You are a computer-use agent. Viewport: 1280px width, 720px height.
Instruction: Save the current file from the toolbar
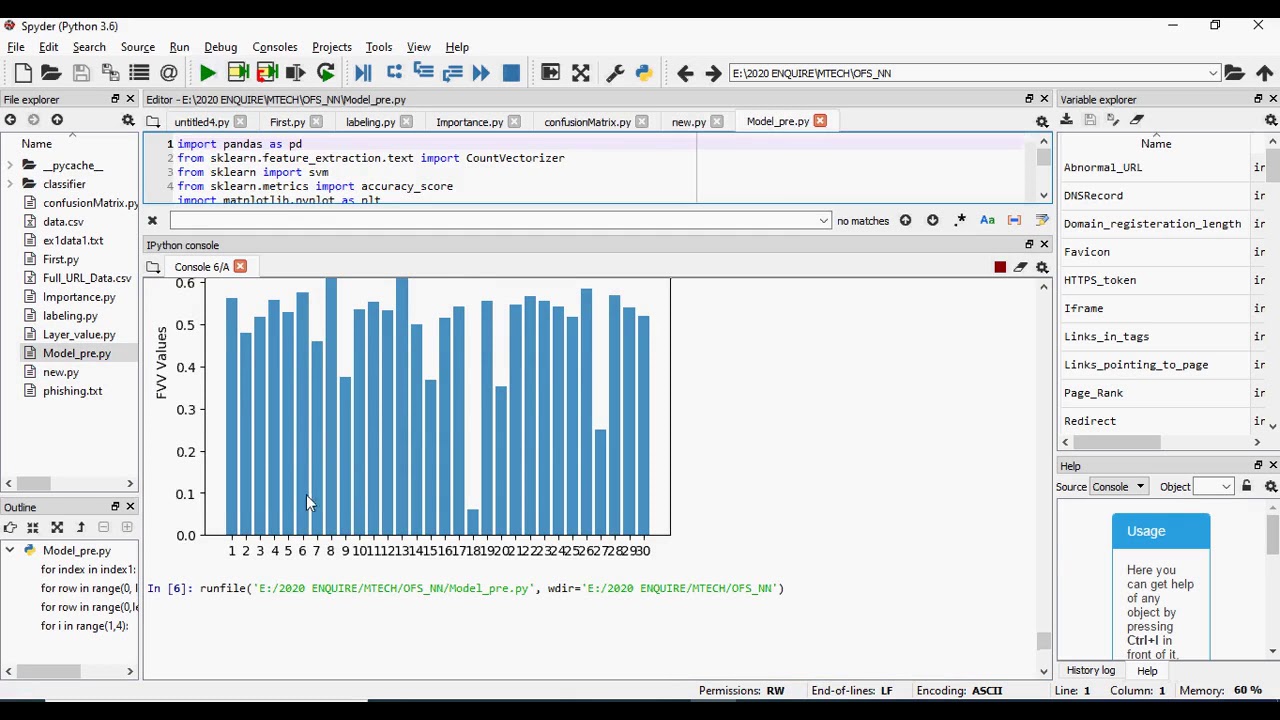81,73
